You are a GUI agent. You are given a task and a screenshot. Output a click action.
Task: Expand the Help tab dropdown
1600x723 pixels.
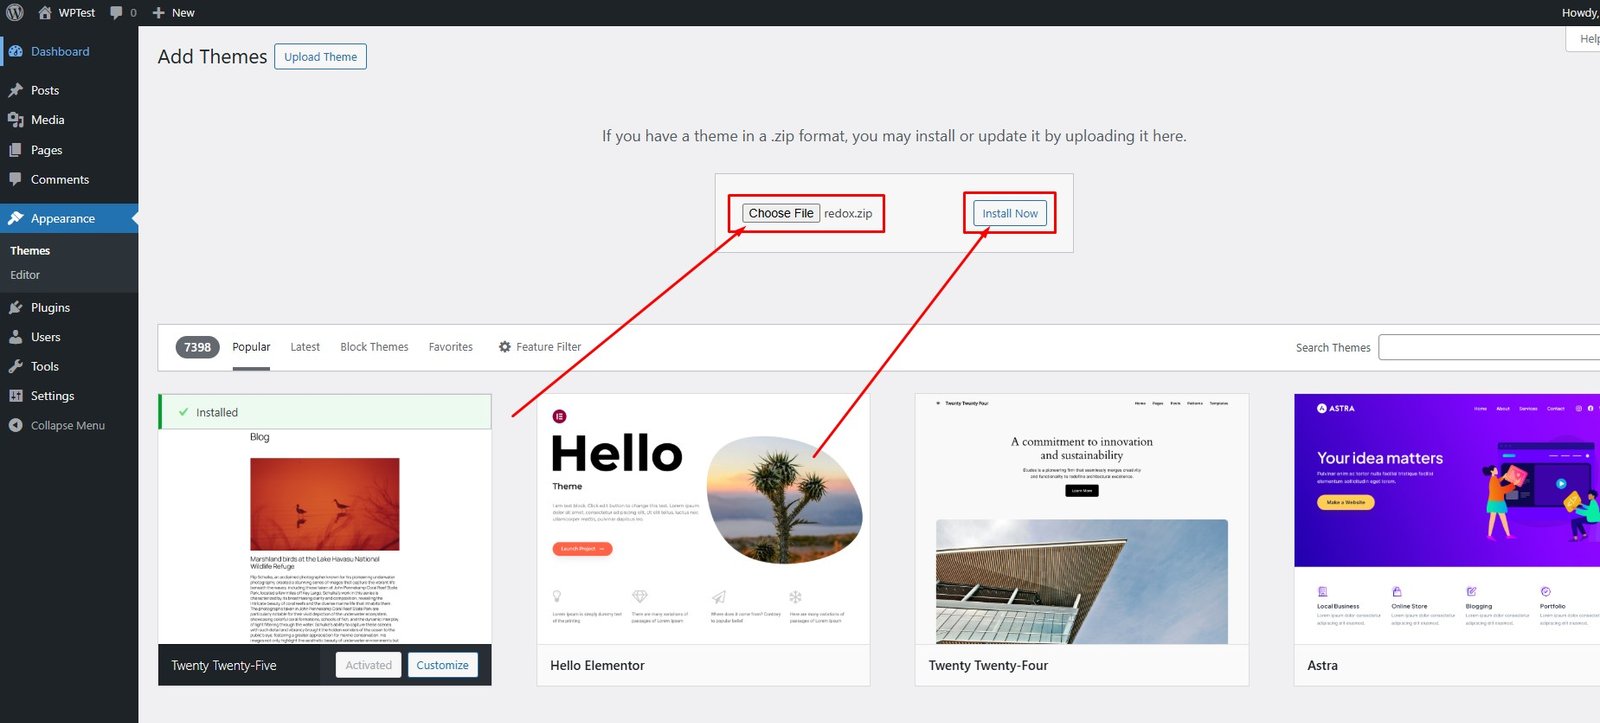pyautogui.click(x=1585, y=39)
